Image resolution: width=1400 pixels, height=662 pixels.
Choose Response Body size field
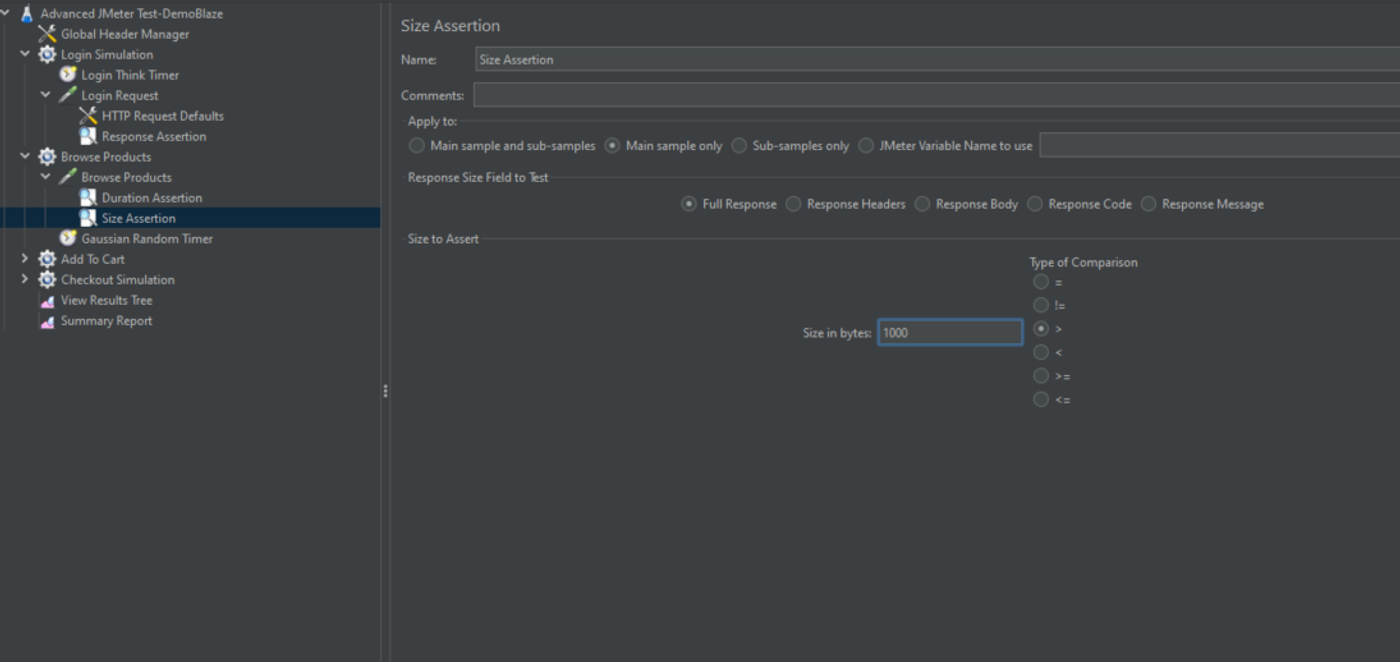922,204
